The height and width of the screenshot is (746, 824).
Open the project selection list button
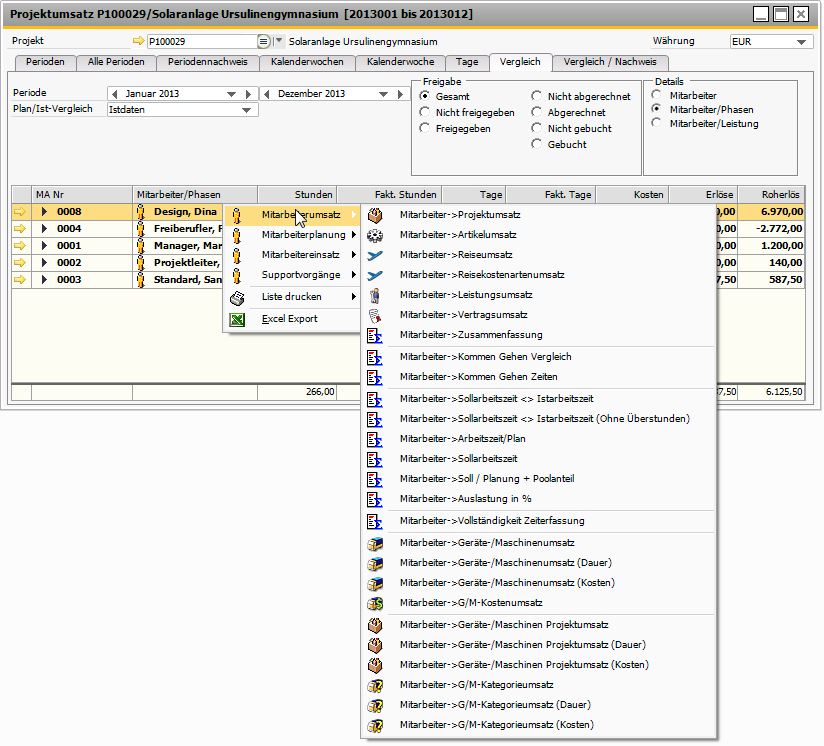(264, 41)
